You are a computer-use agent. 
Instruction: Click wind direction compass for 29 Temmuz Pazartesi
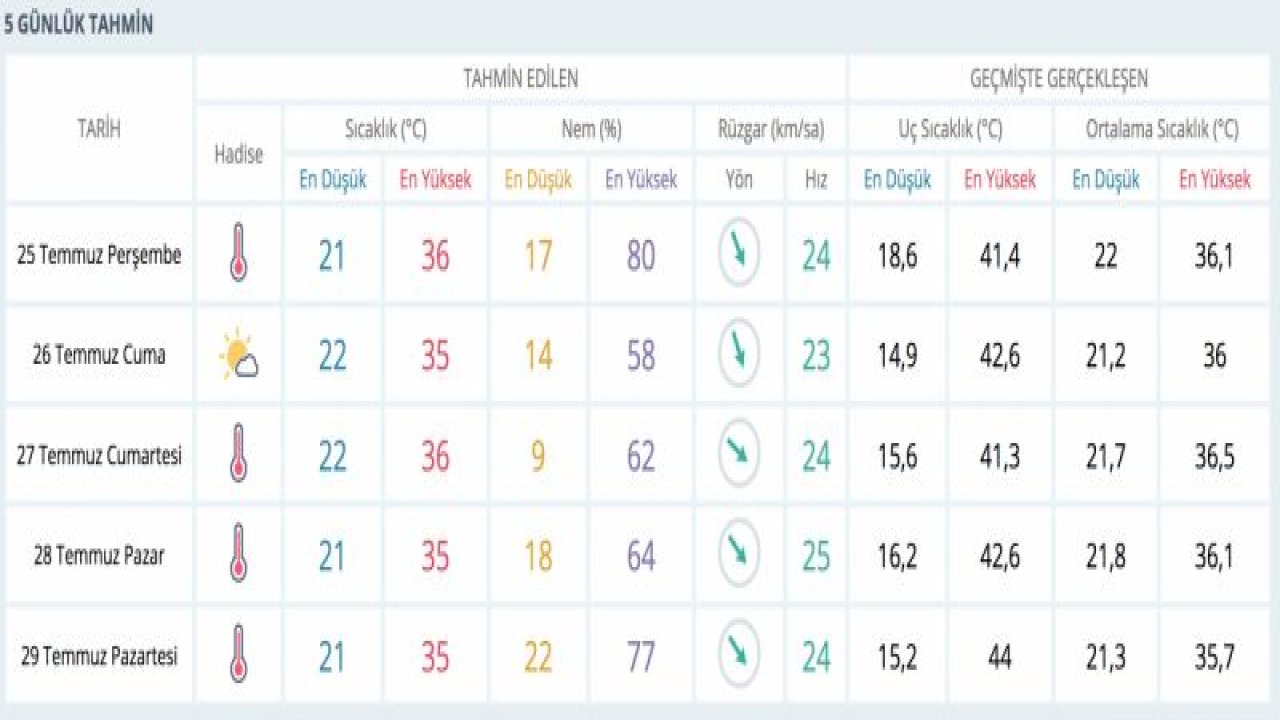pyautogui.click(x=739, y=654)
